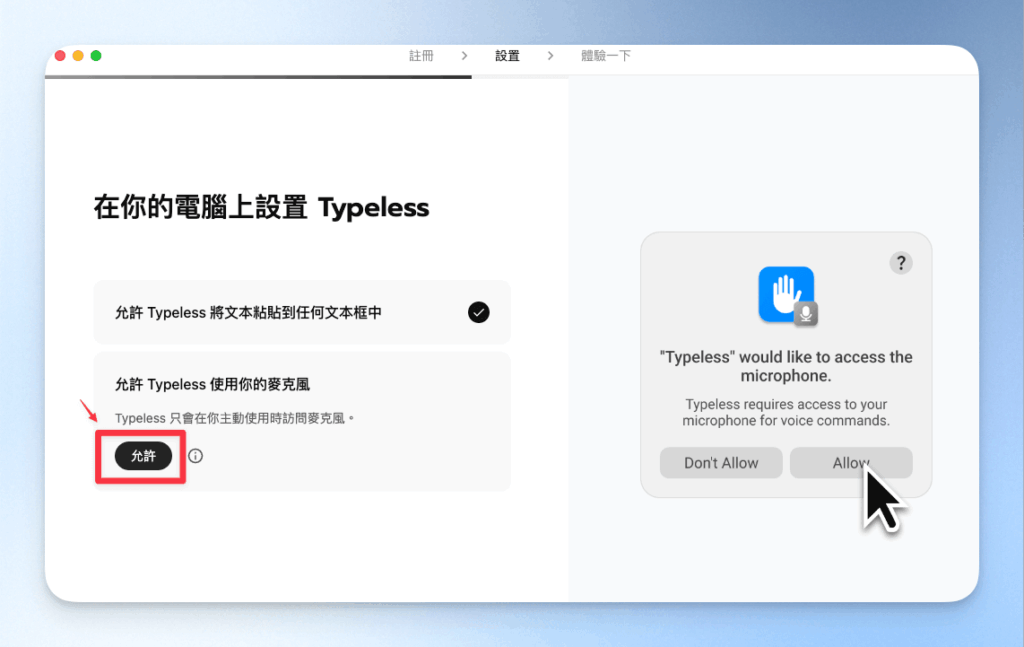The width and height of the screenshot is (1024, 647).
Task: Click Allow in the microphone permission dialog
Action: 851,462
